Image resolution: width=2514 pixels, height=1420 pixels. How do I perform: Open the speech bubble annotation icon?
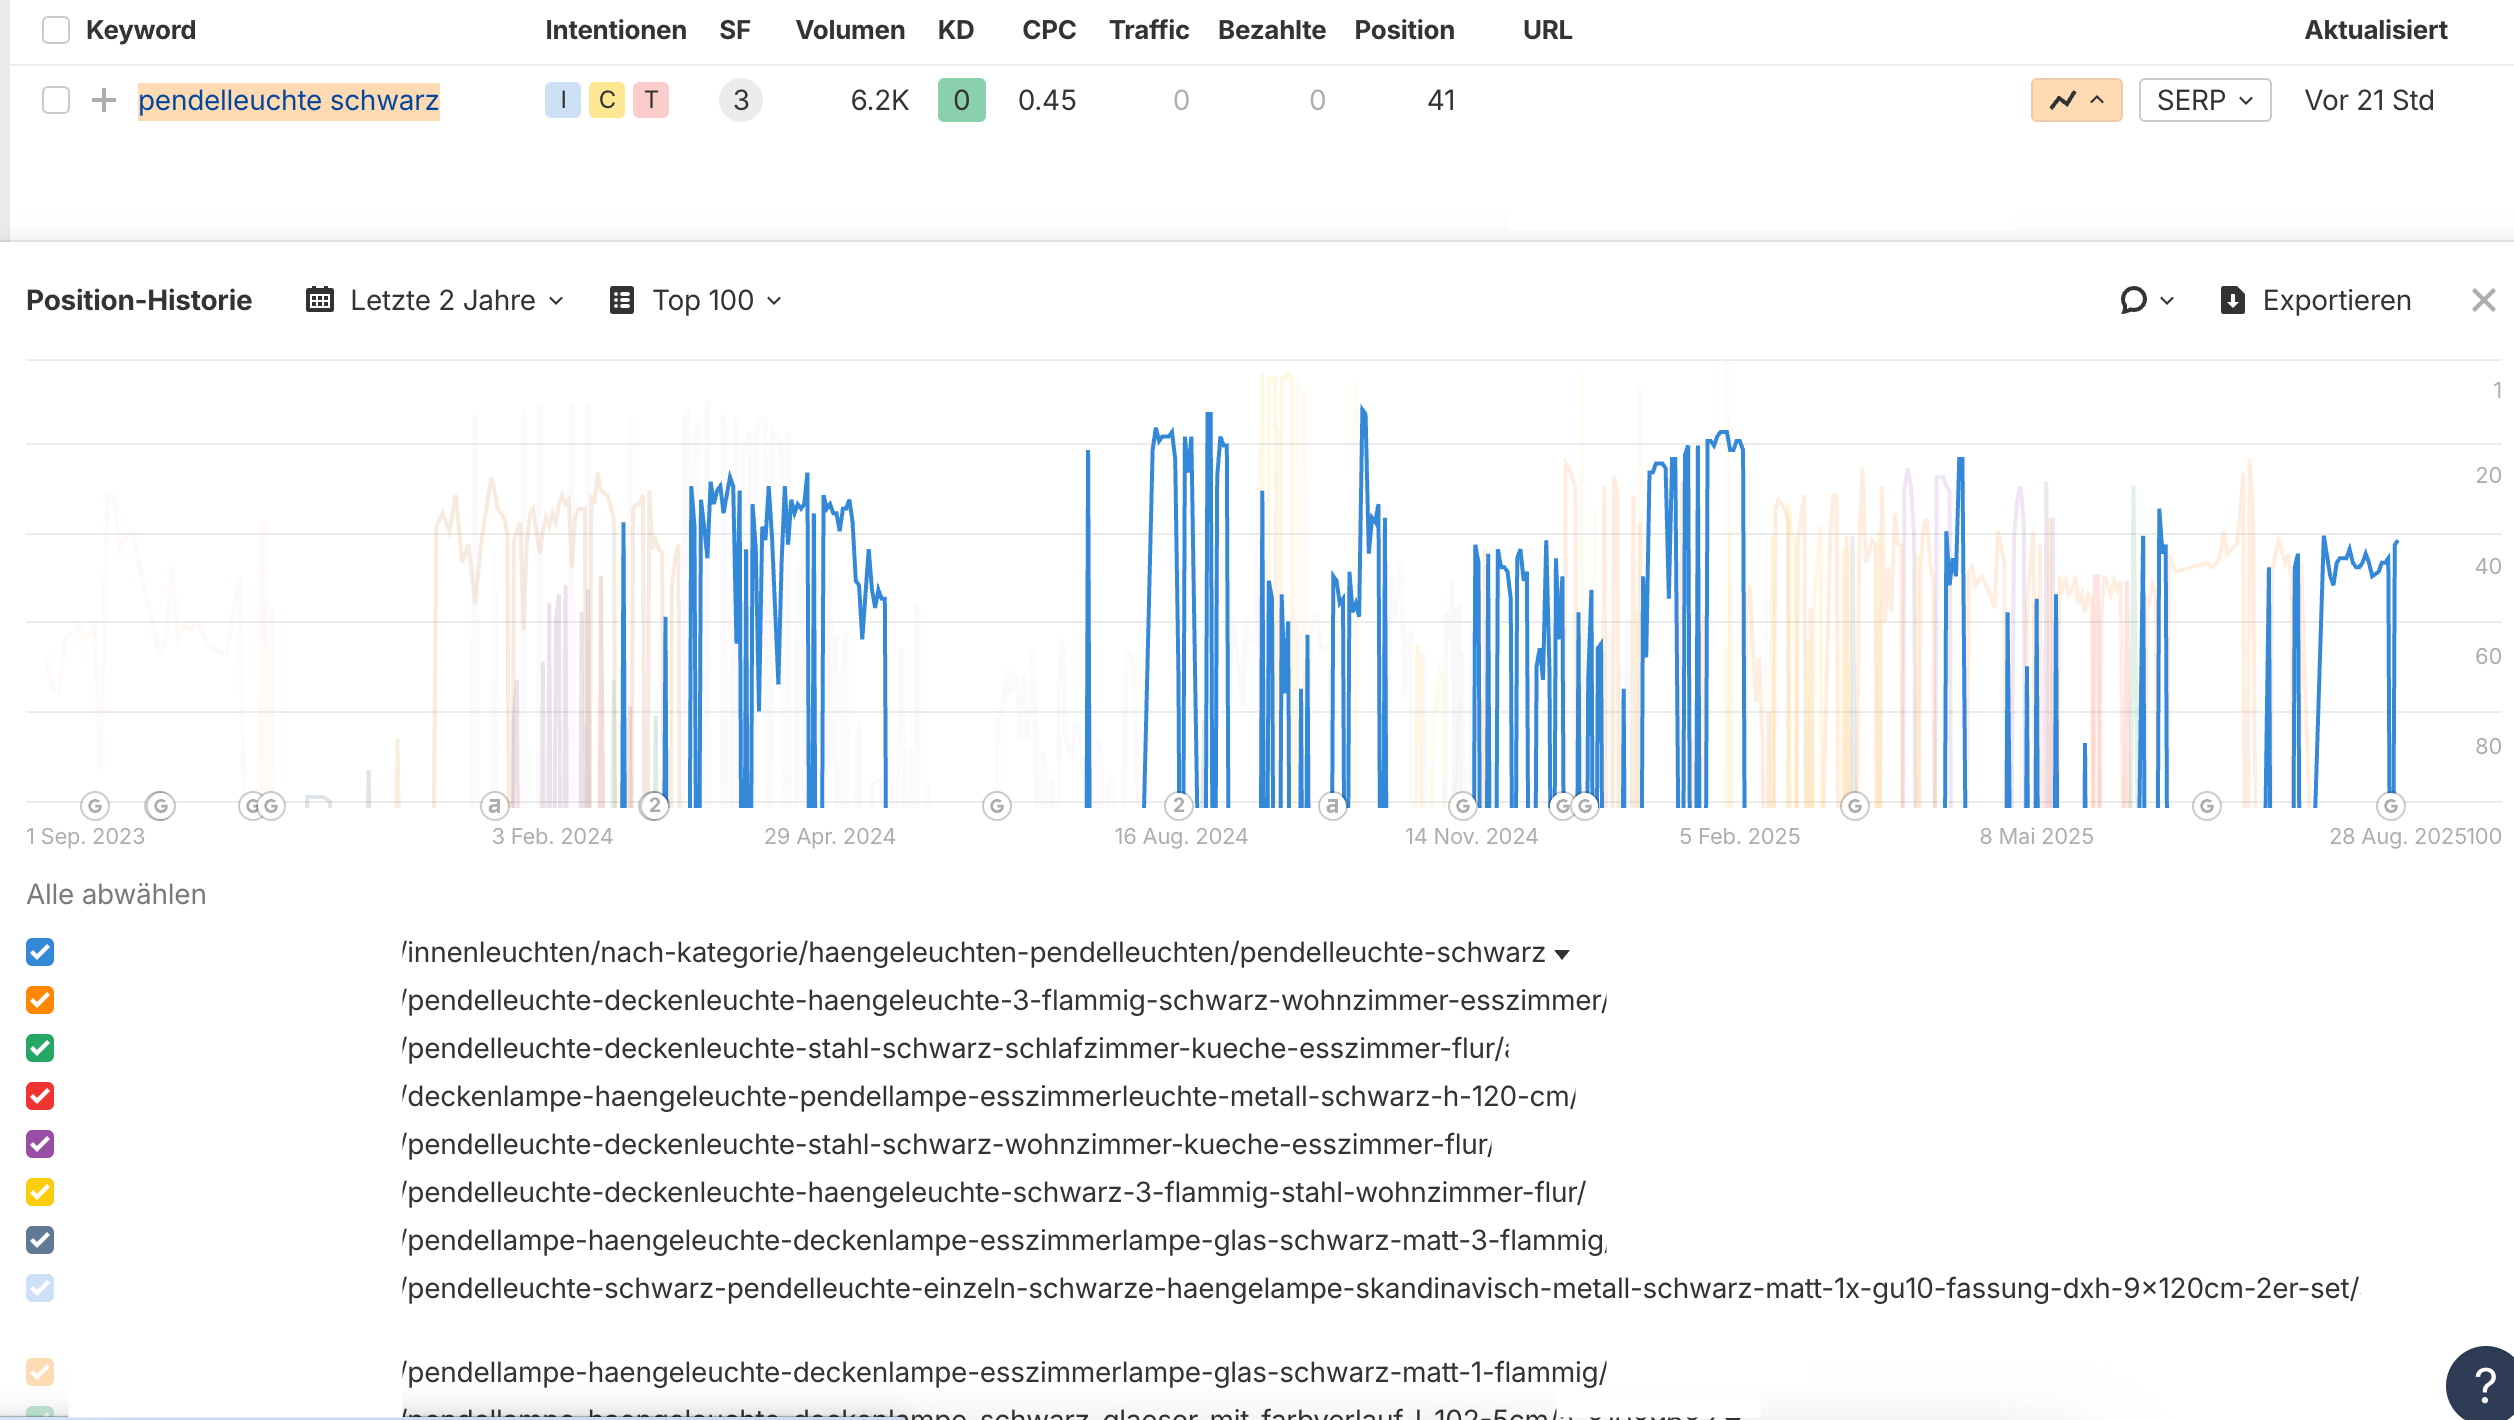pos(2133,299)
